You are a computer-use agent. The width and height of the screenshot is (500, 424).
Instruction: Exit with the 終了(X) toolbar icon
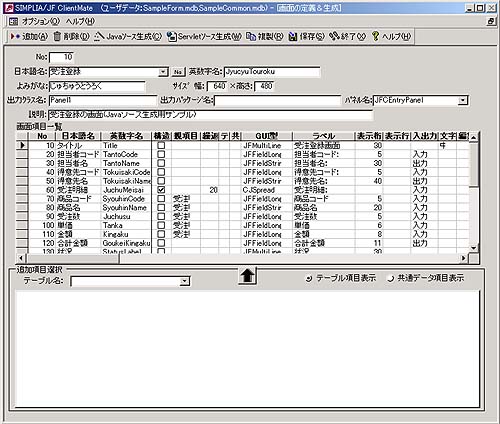[334, 36]
